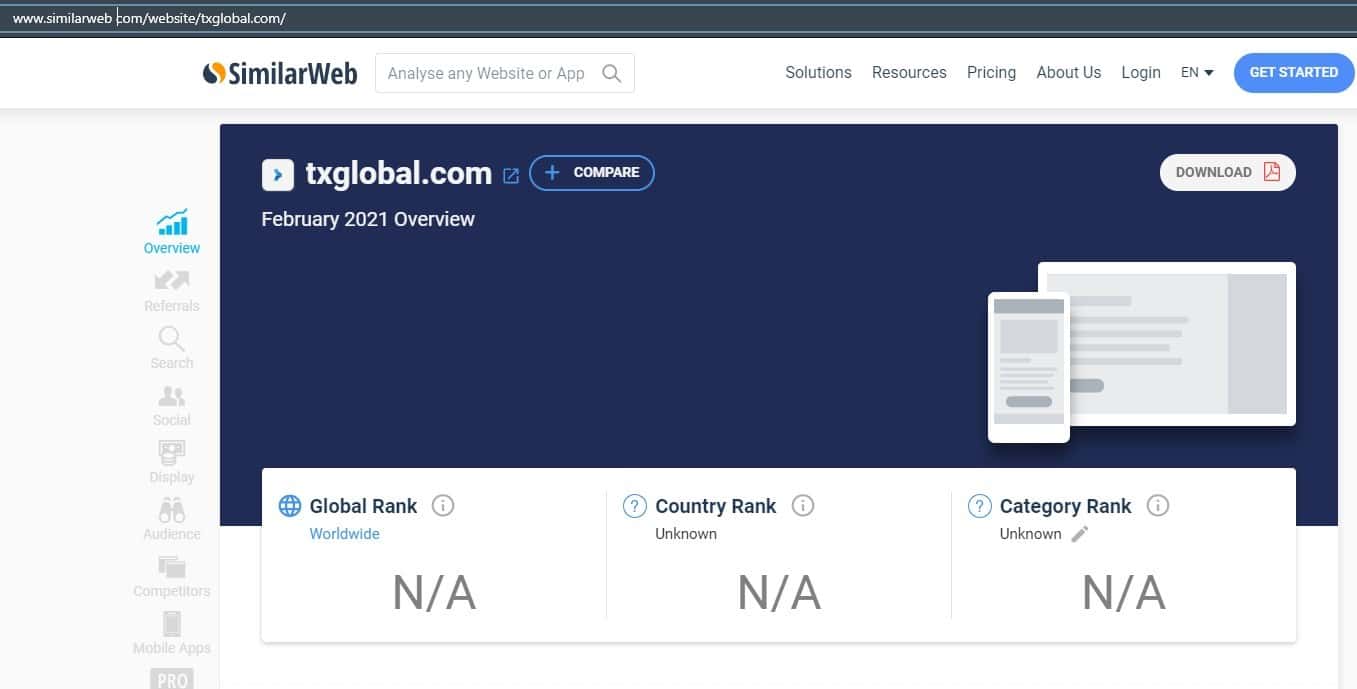Click the GET STARTED button
The height and width of the screenshot is (689, 1357).
click(x=1293, y=72)
